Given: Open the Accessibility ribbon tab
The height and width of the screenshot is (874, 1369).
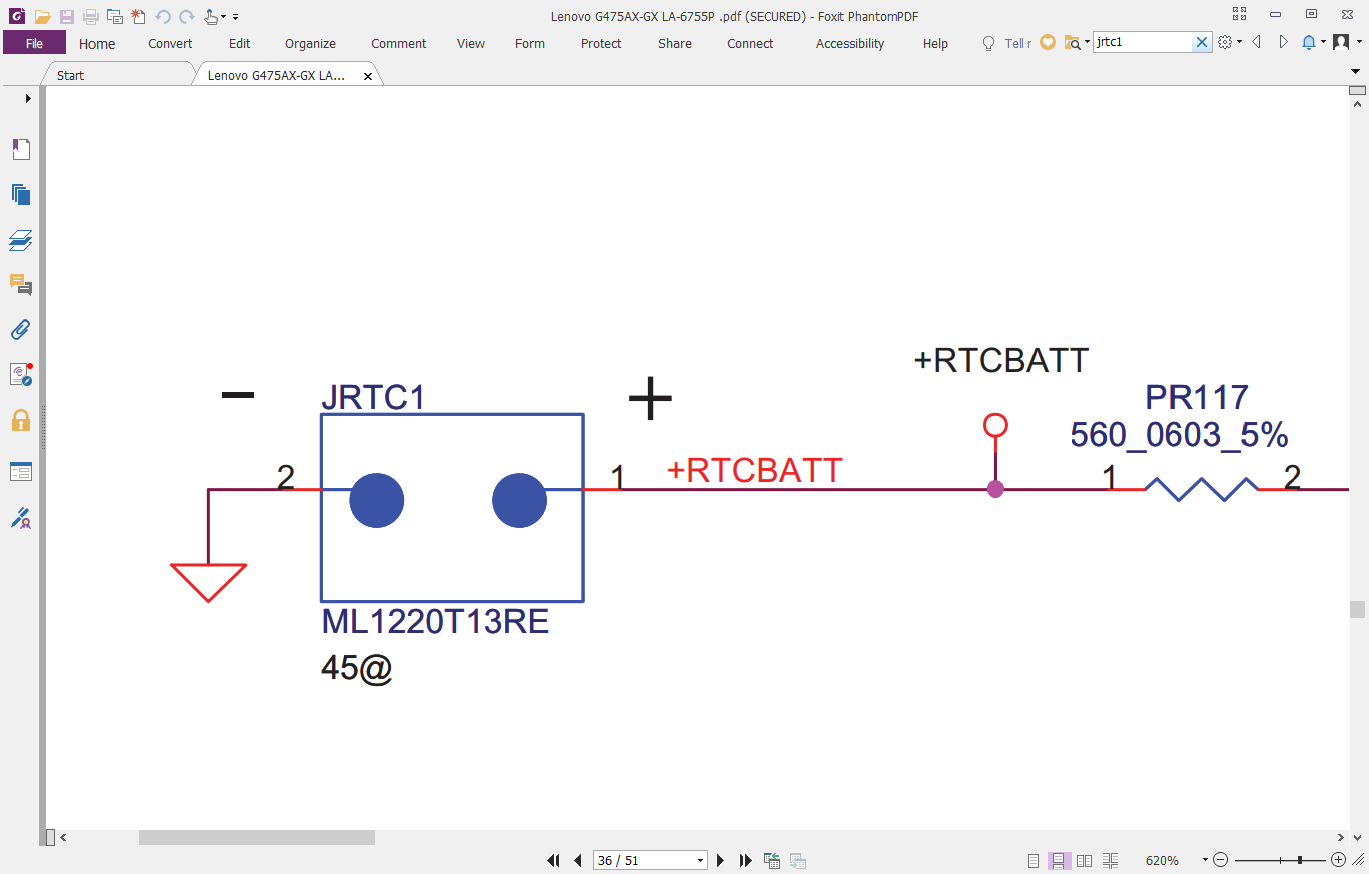Looking at the screenshot, I should (850, 44).
